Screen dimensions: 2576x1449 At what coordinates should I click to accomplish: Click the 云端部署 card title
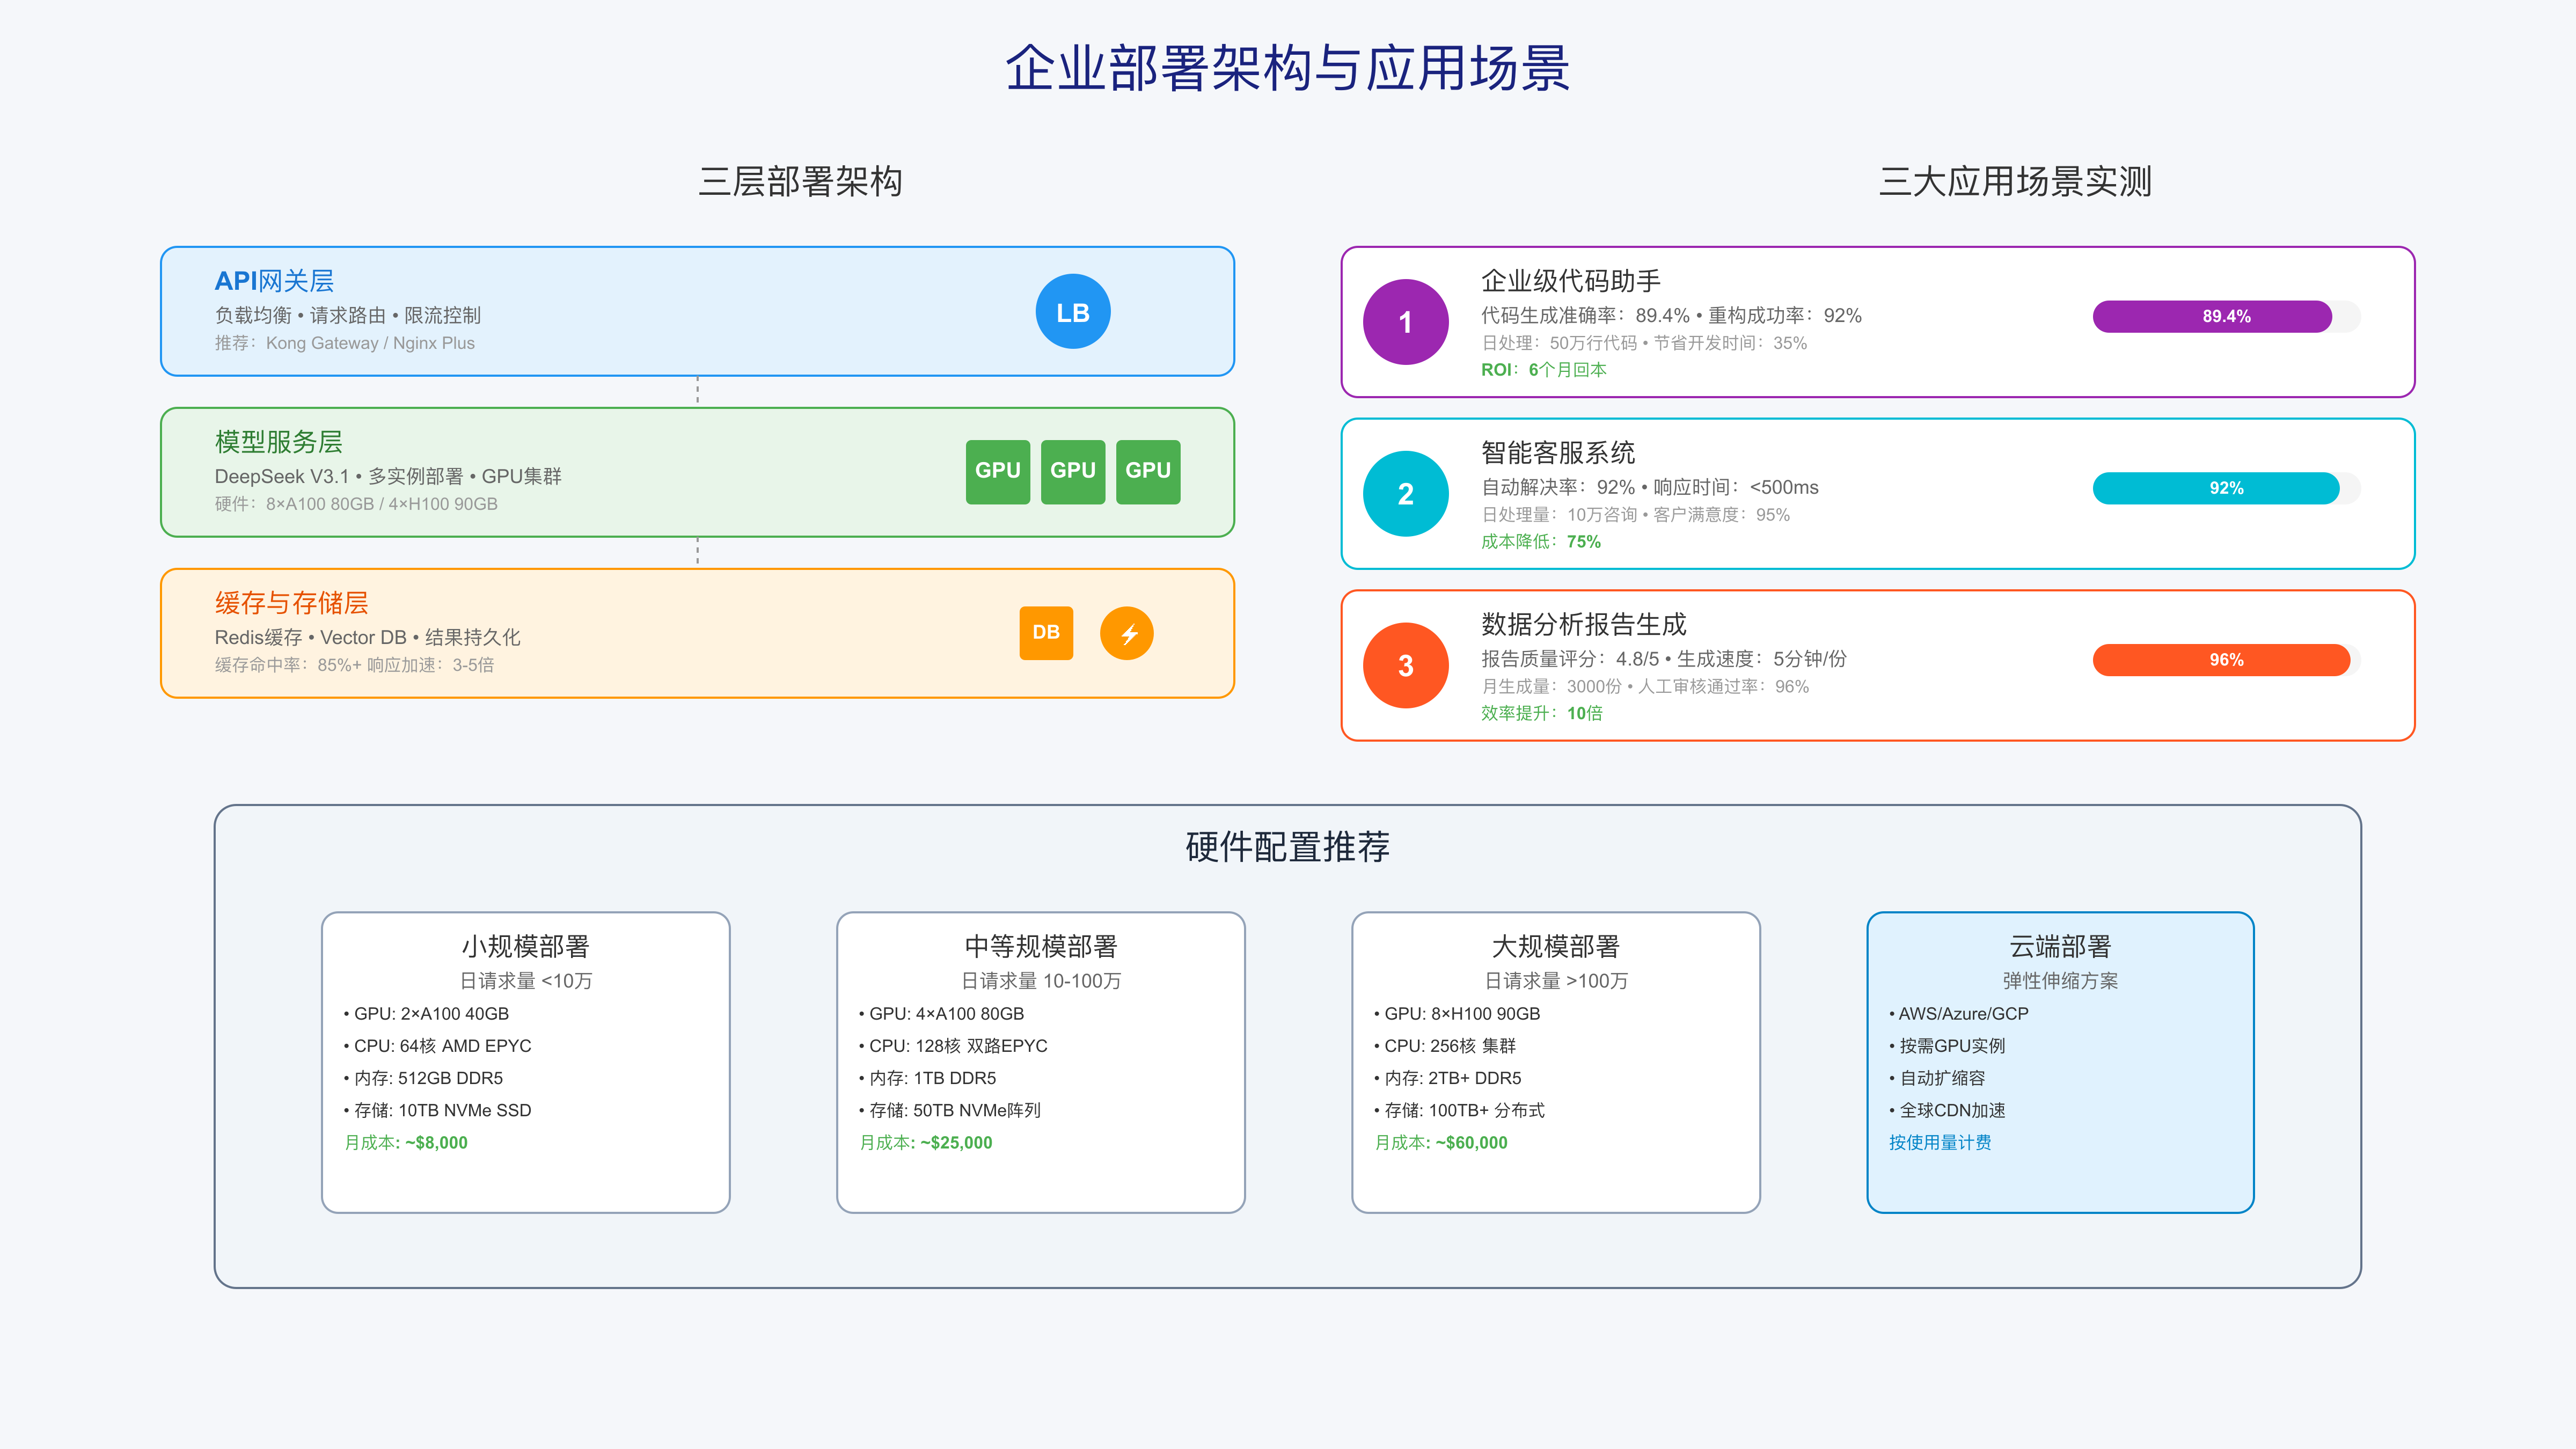tap(2060, 946)
